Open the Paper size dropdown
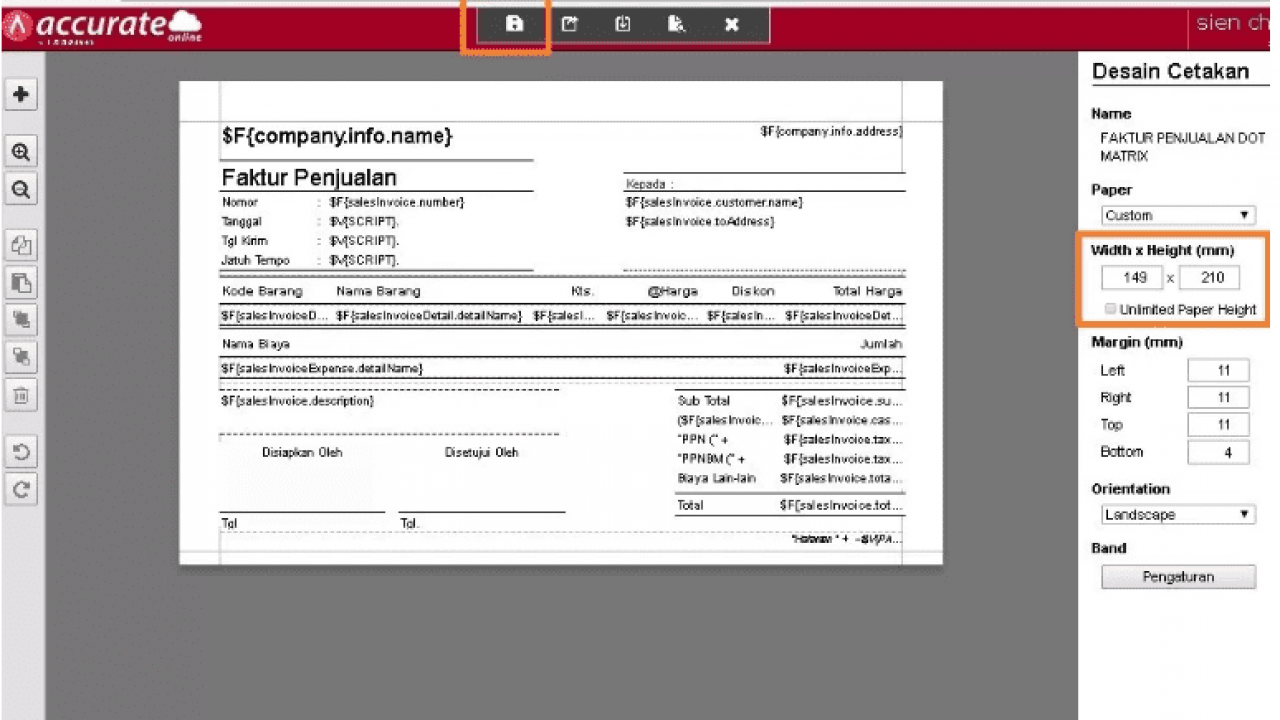 (1178, 215)
